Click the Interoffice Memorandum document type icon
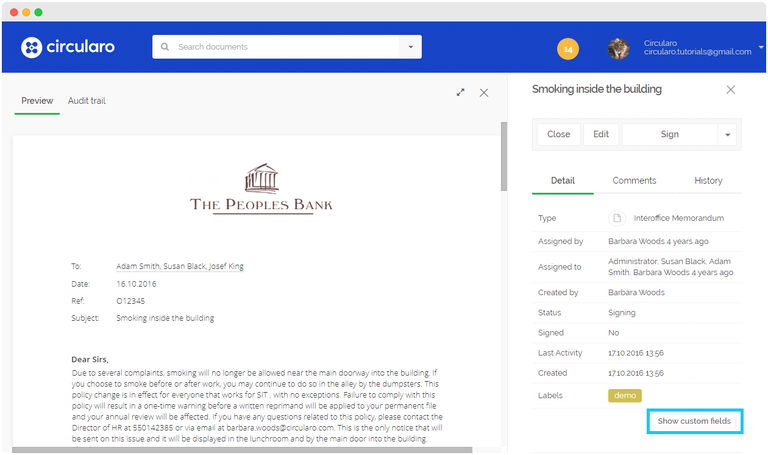The width and height of the screenshot is (768, 455). click(617, 218)
